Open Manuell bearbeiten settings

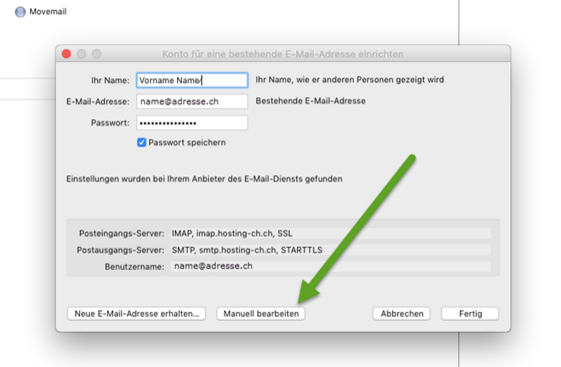point(261,314)
